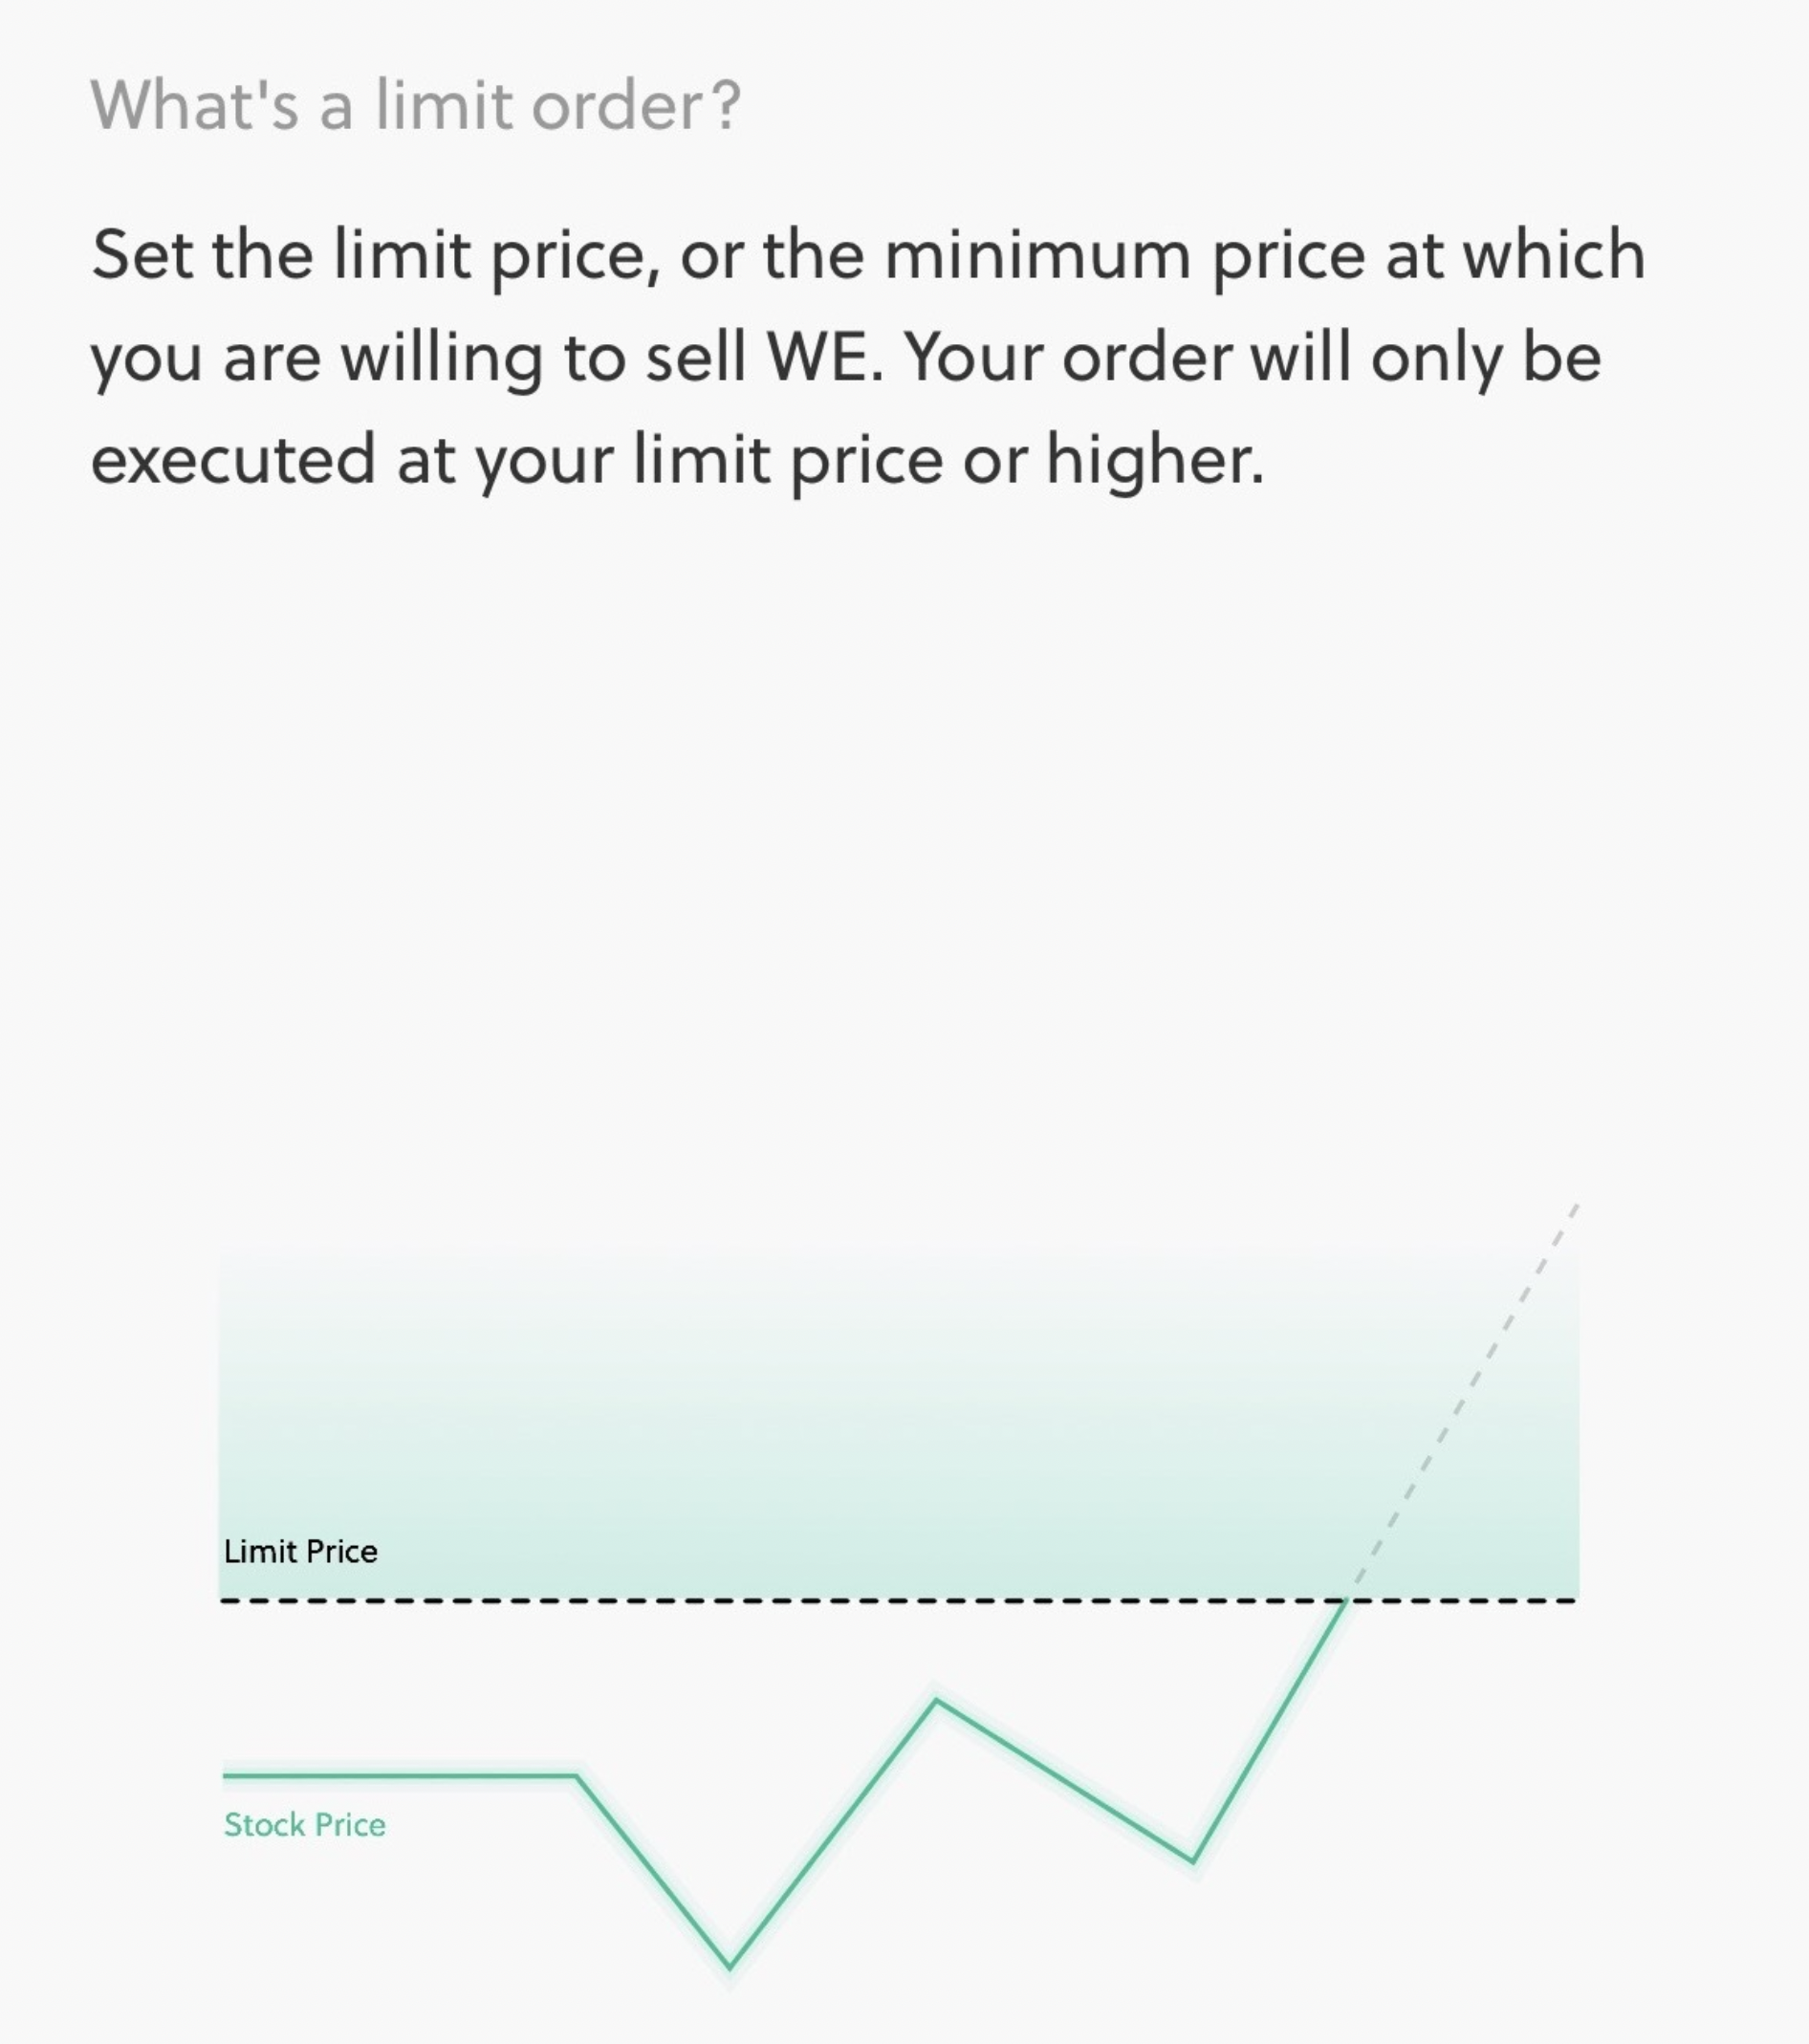This screenshot has width=1809, height=2044.
Task: Click the WE ticker symbol in the paragraph
Action: tap(825, 358)
